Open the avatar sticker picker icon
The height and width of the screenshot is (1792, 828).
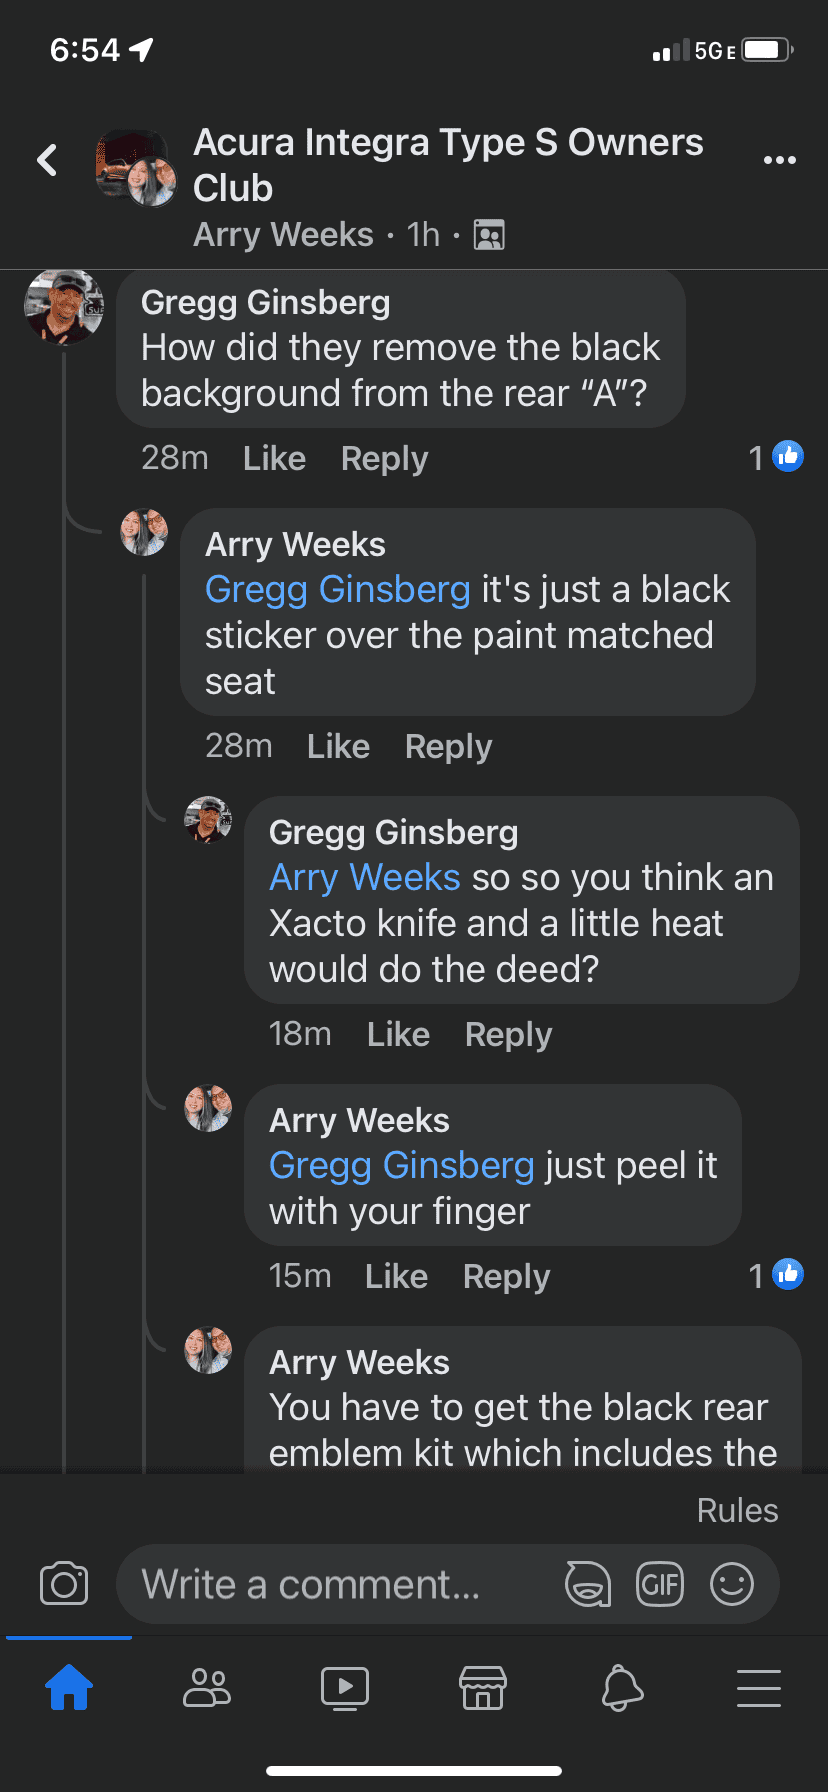point(588,1584)
